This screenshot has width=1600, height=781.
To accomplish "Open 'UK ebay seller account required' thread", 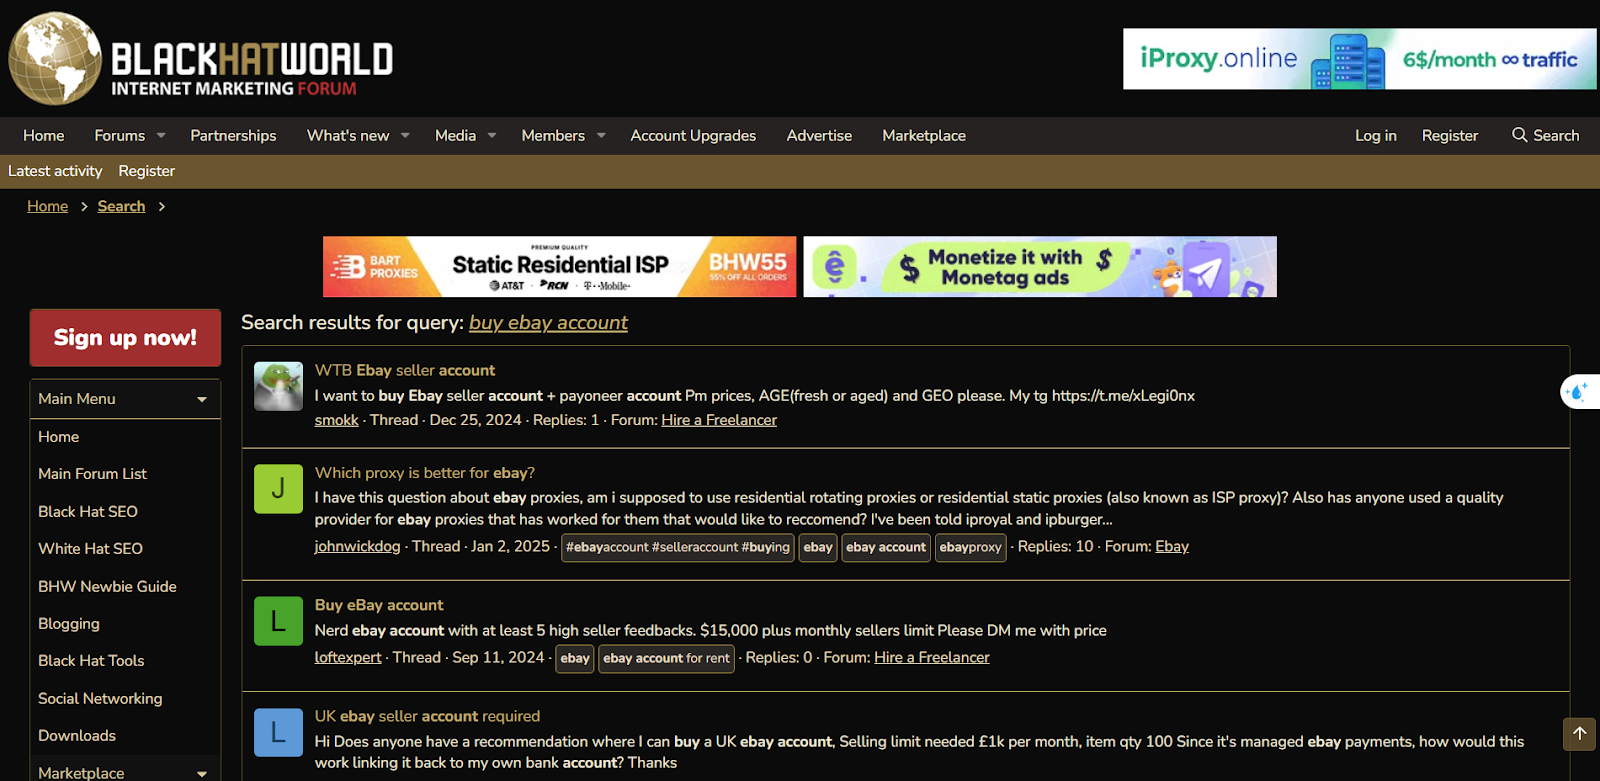I will (427, 716).
